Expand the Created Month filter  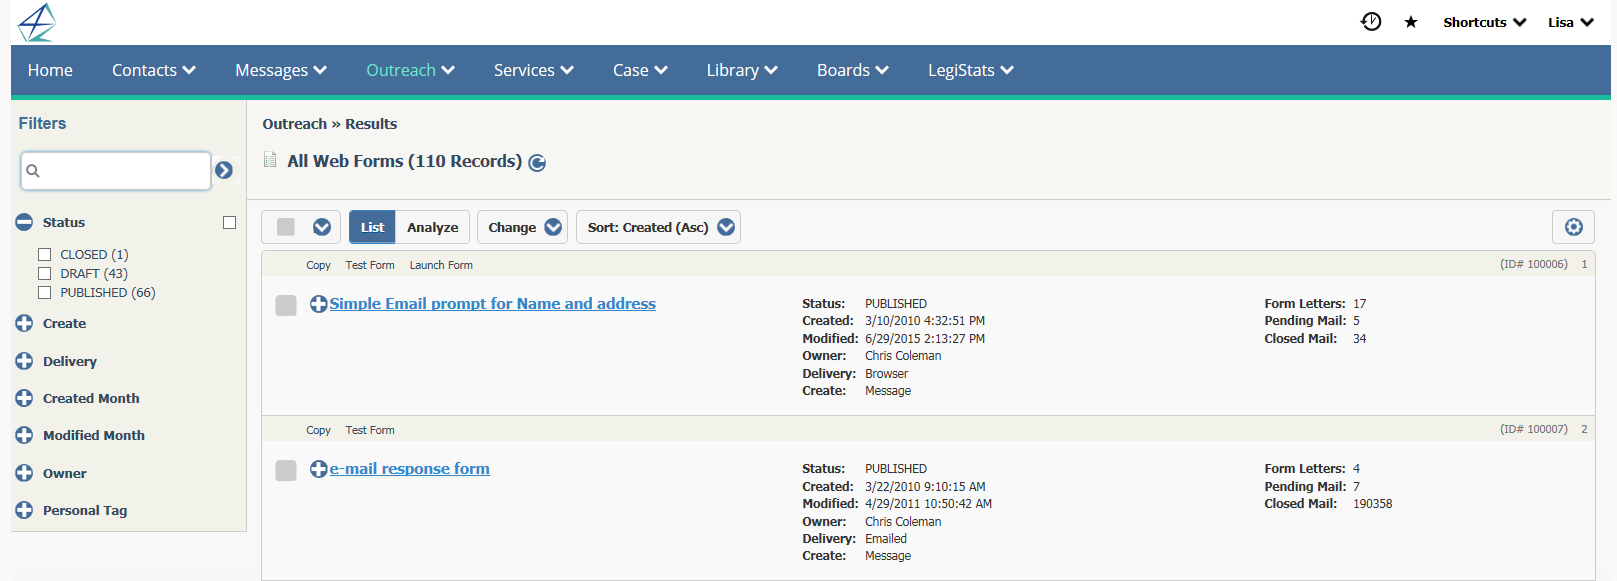click(x=25, y=398)
